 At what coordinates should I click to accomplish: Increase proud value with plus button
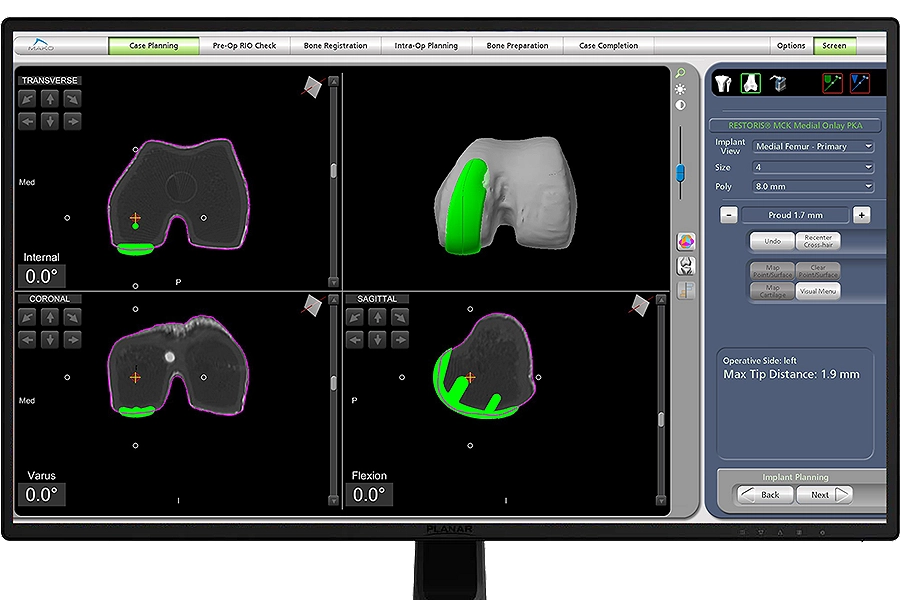pos(861,215)
